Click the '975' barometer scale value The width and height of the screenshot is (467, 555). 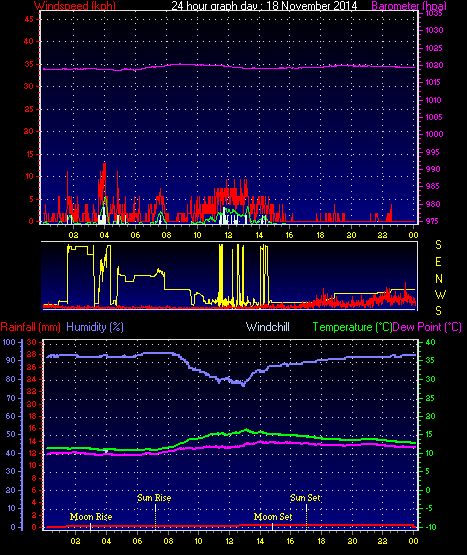pyautogui.click(x=432, y=221)
